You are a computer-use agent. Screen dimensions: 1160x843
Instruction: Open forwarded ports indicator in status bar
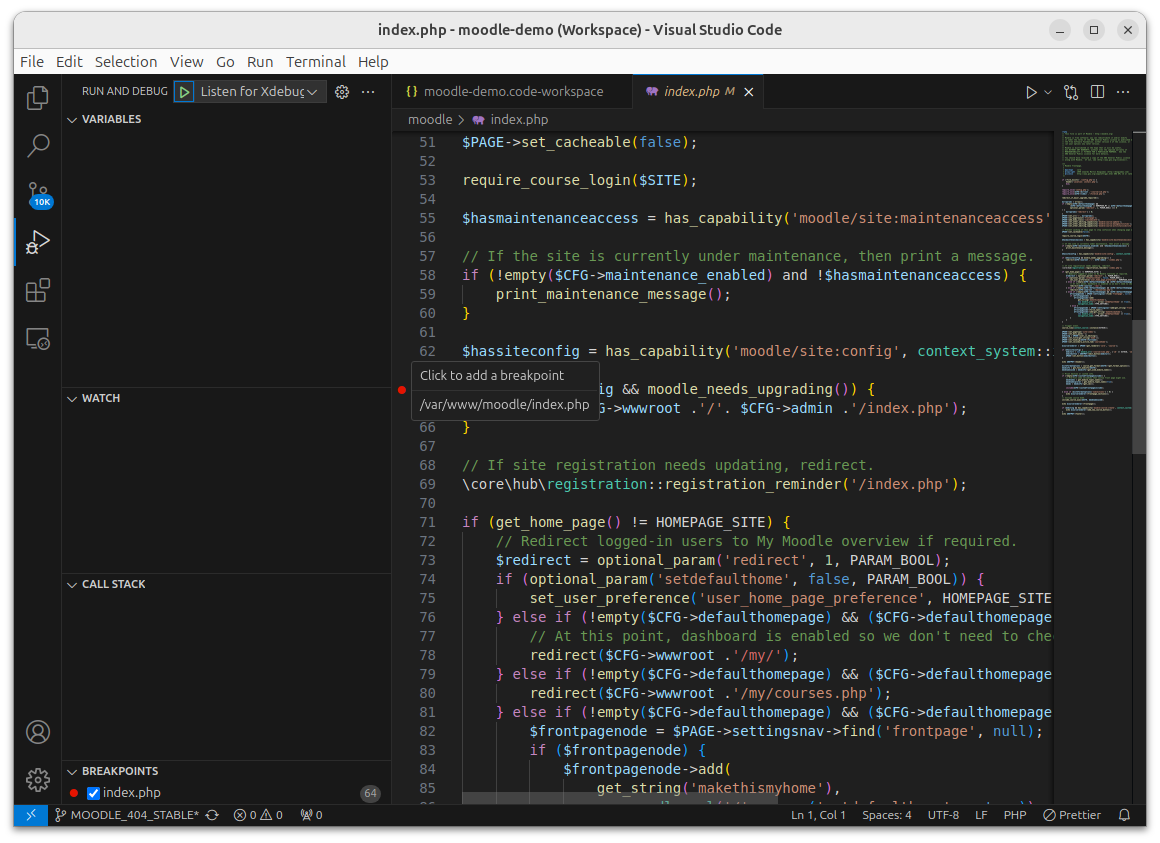click(x=311, y=815)
